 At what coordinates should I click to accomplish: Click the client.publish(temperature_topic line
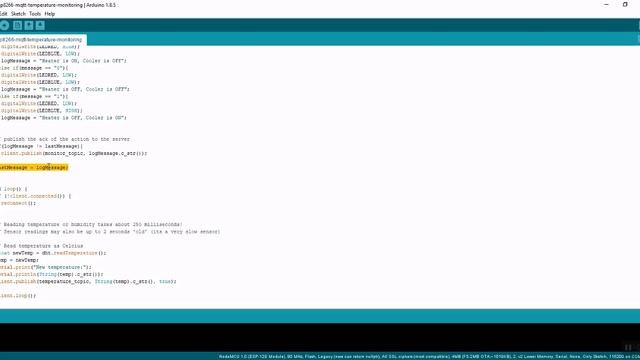[88, 282]
